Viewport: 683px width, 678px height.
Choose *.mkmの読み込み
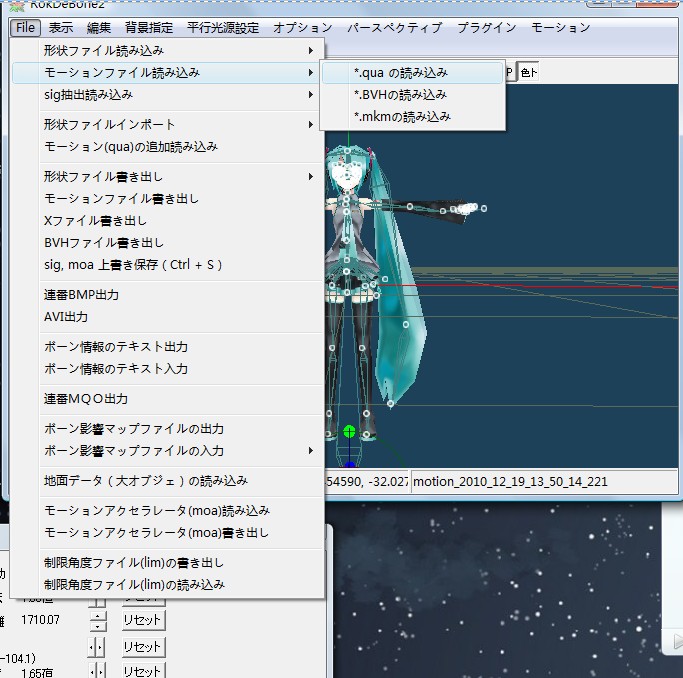point(413,116)
